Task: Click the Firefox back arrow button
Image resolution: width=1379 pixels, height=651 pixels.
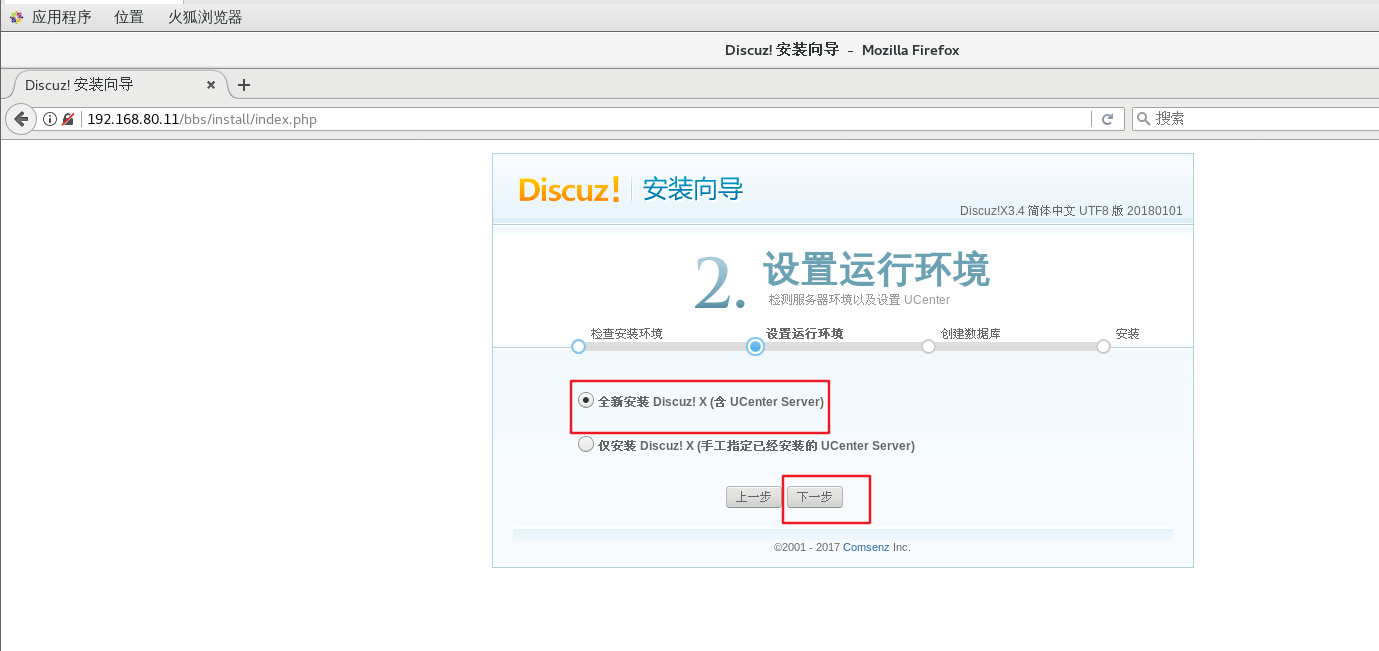Action: 21,119
